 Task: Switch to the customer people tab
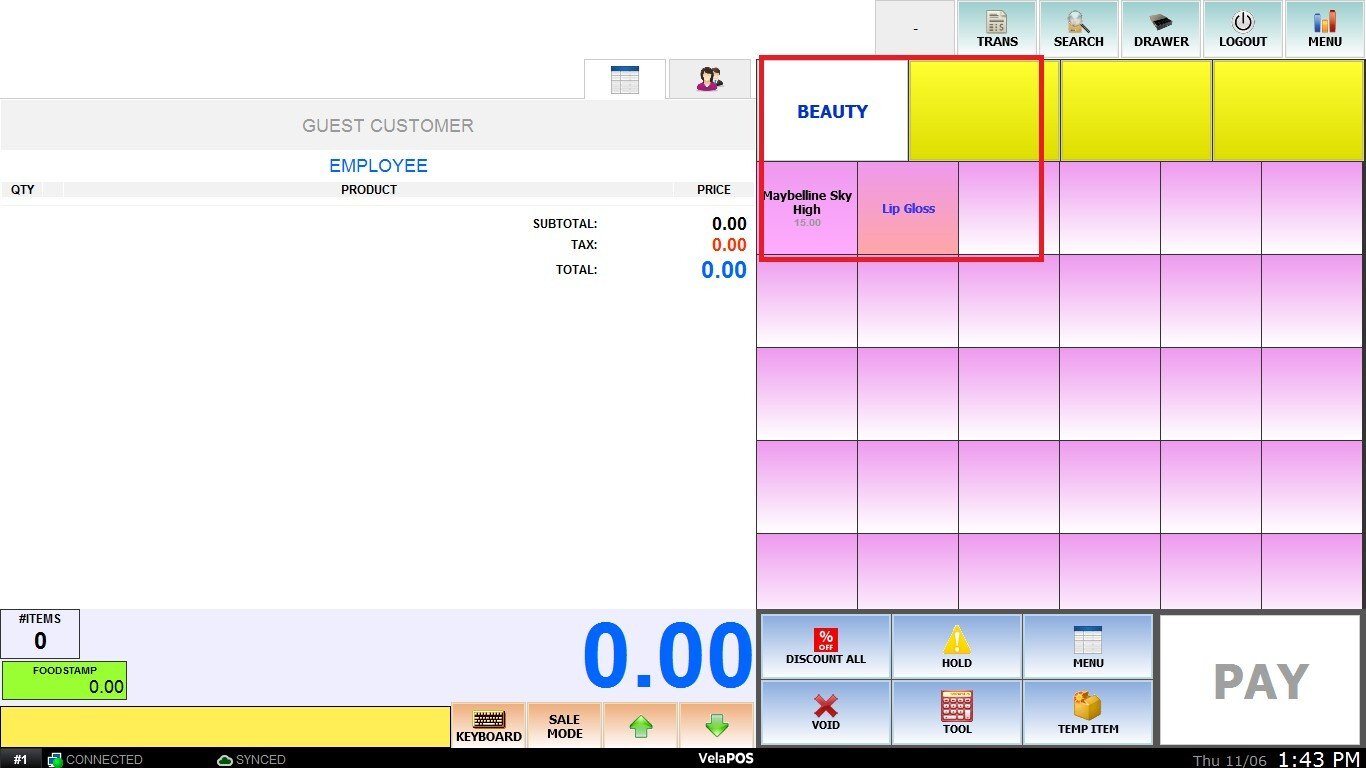pos(709,80)
